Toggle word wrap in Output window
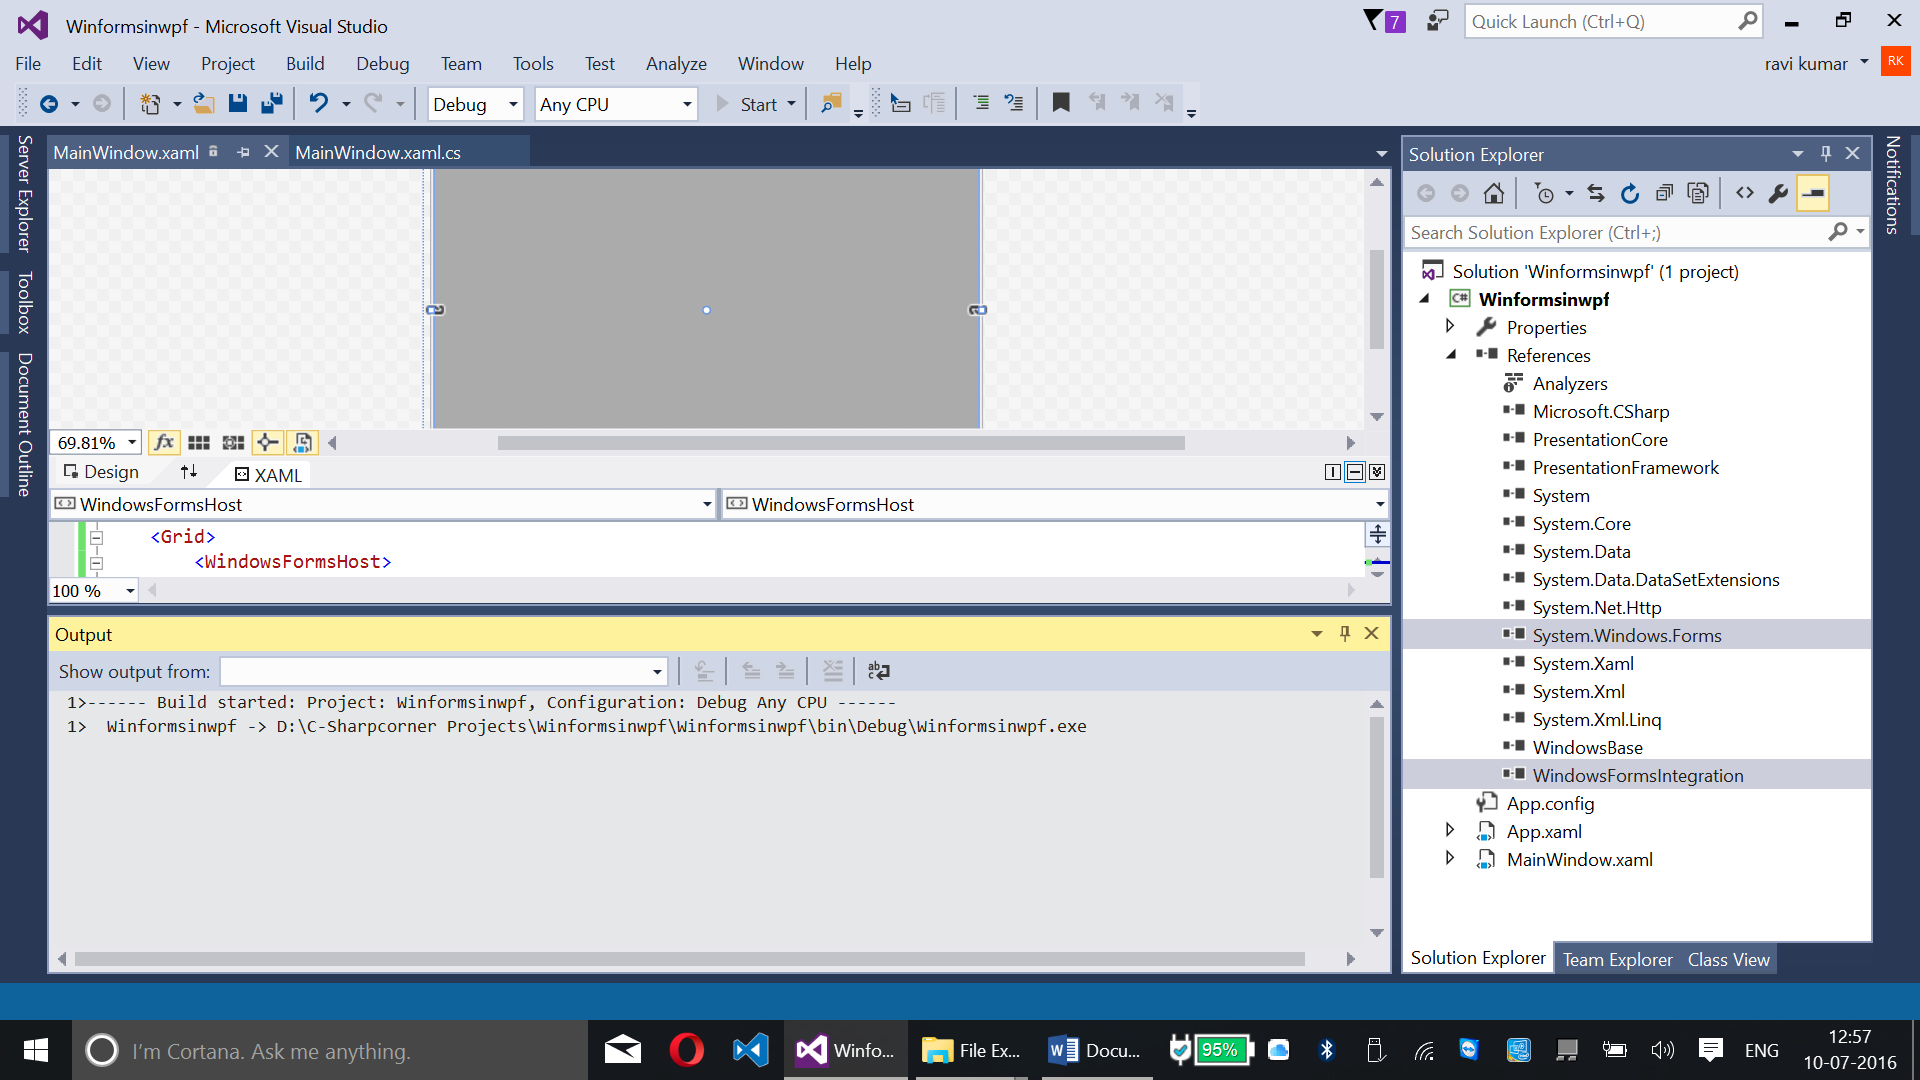This screenshot has height=1080, width=1920. (879, 671)
